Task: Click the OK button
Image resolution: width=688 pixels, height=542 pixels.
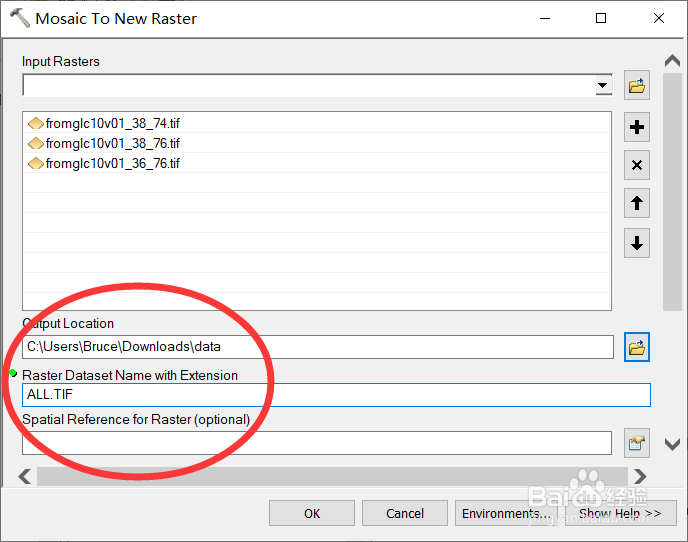Action: click(x=312, y=513)
